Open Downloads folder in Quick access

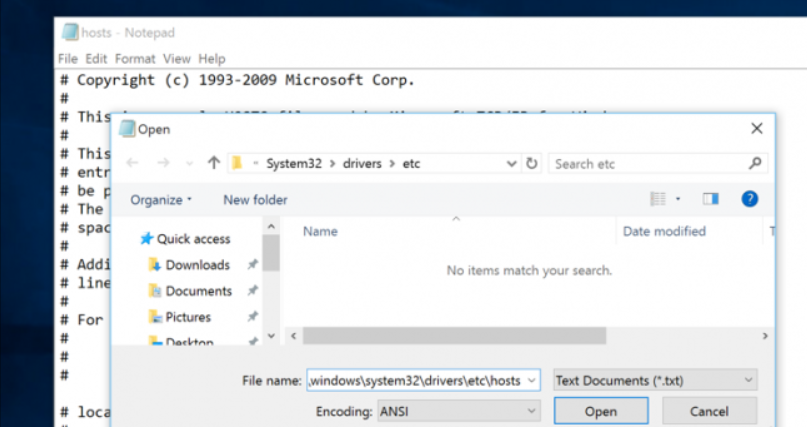(x=196, y=265)
